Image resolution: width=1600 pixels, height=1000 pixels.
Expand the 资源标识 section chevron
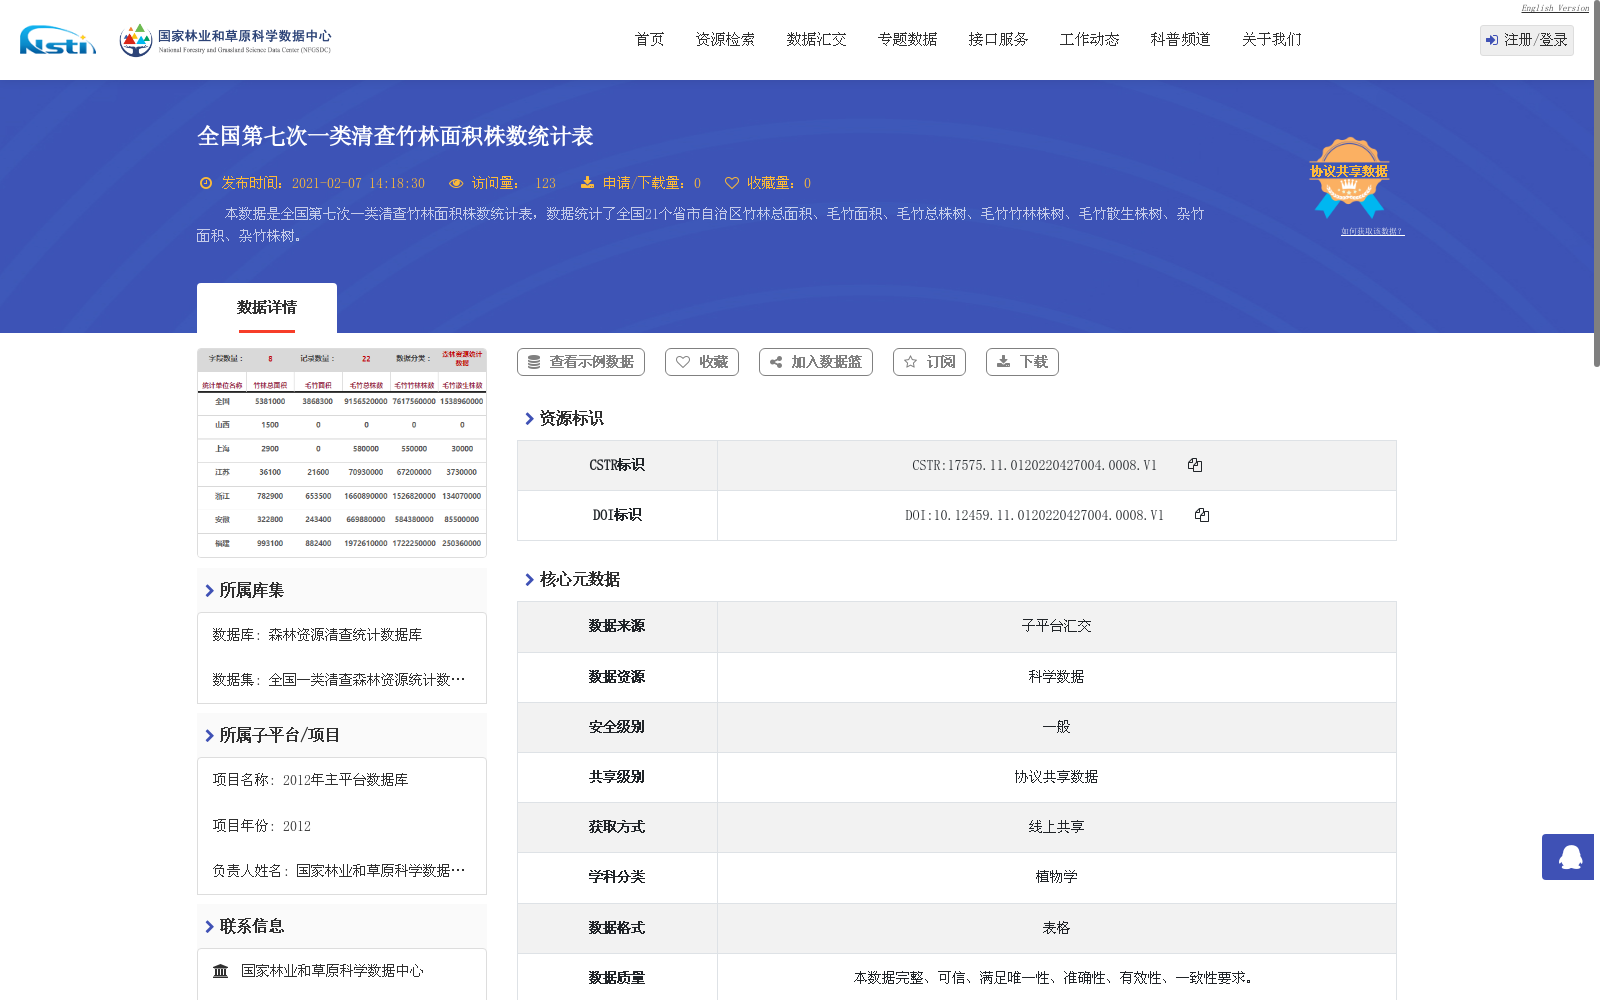(x=530, y=419)
